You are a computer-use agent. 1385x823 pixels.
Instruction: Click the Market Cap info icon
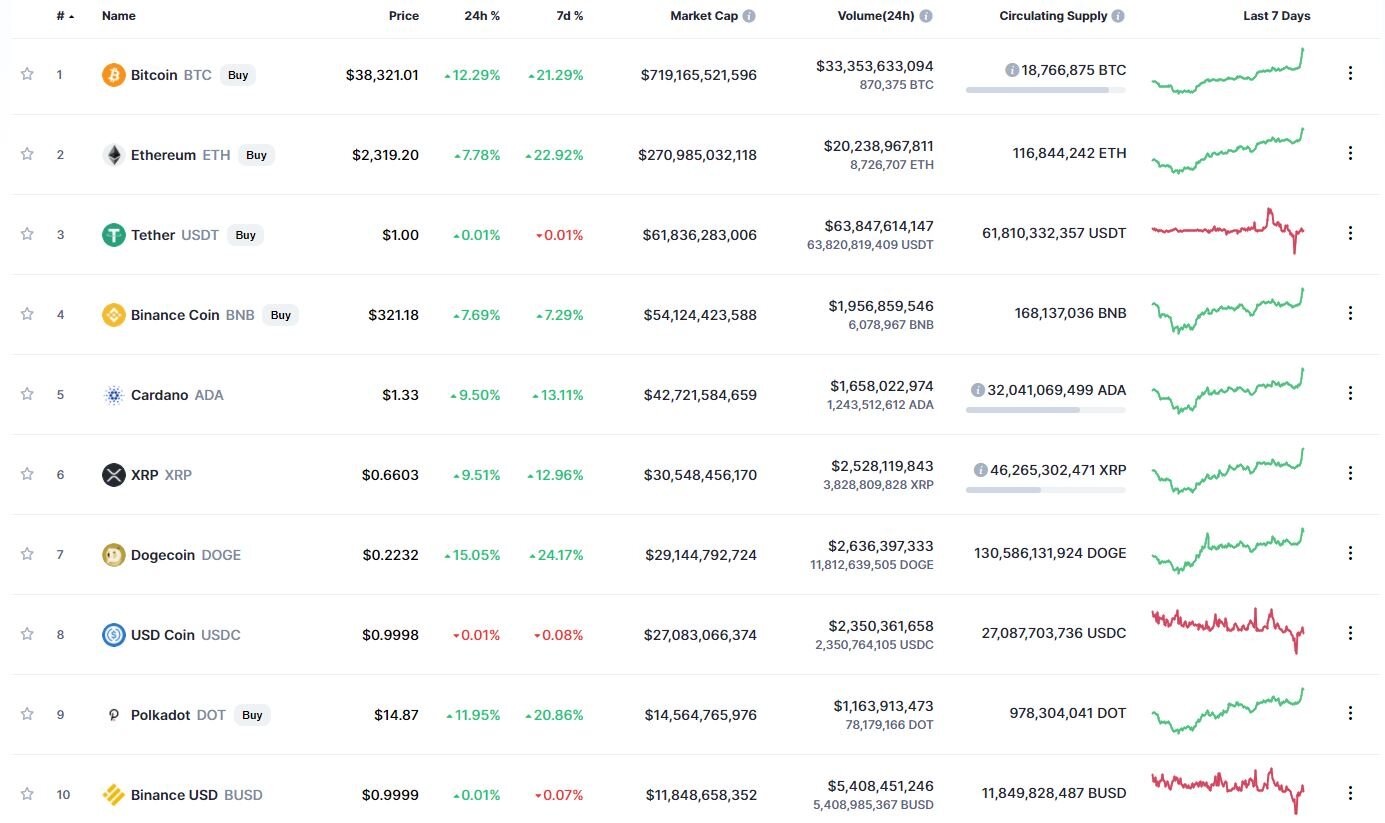(x=749, y=16)
